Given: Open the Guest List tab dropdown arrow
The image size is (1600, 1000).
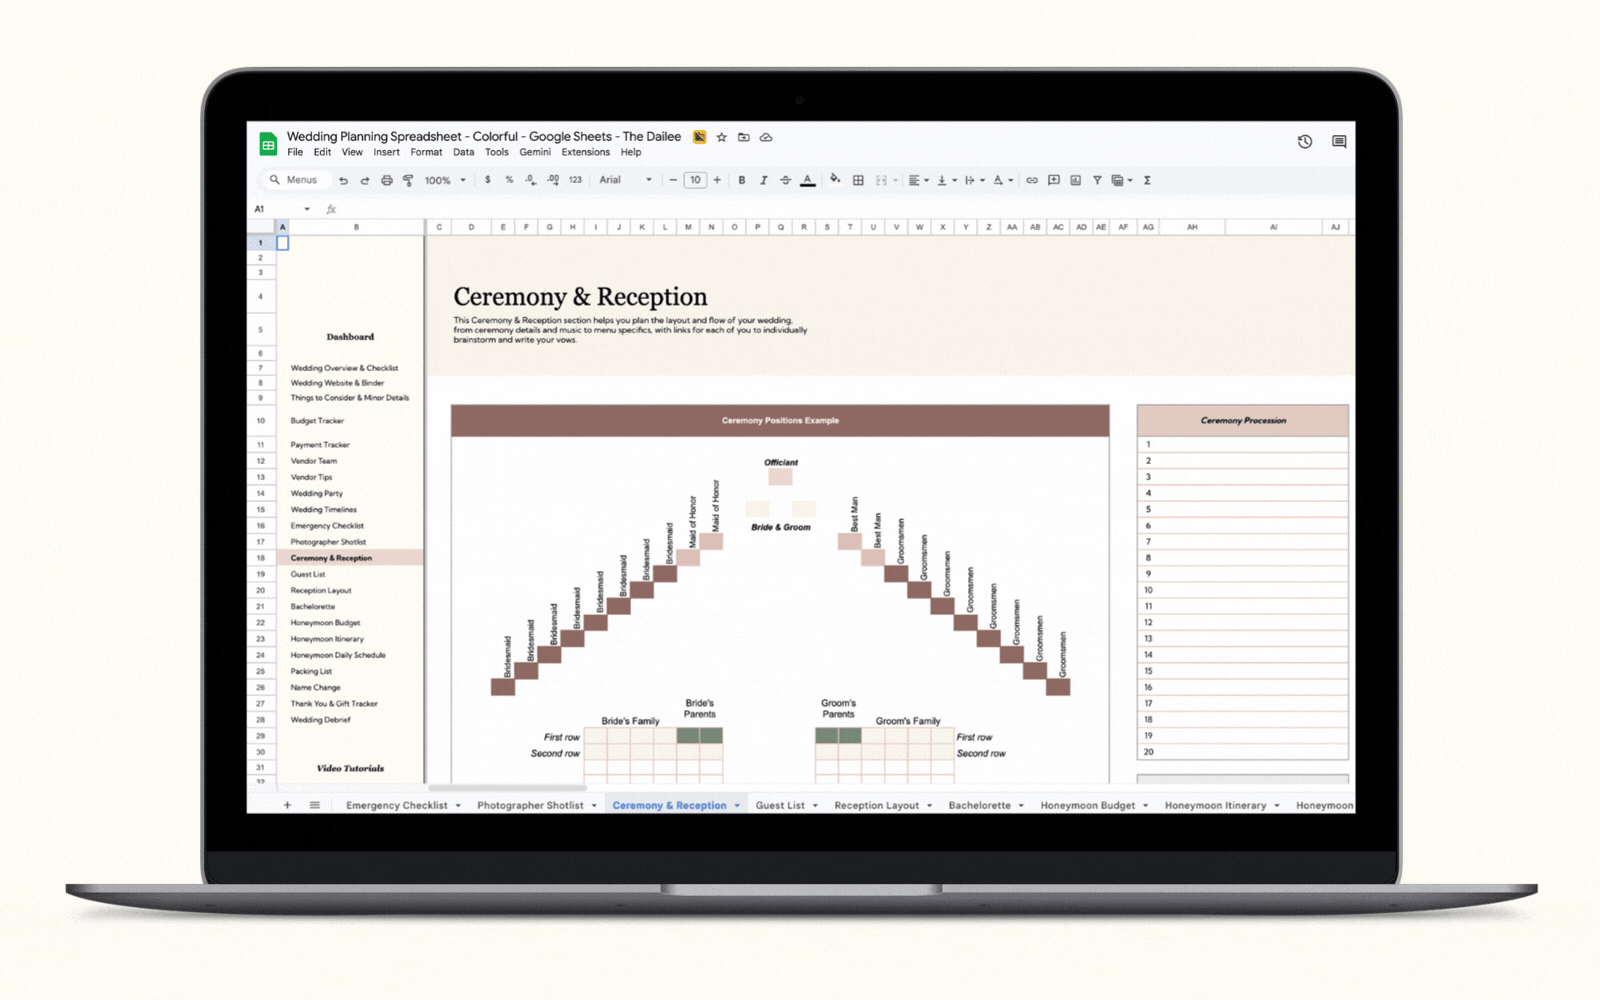Looking at the screenshot, I should (815, 806).
